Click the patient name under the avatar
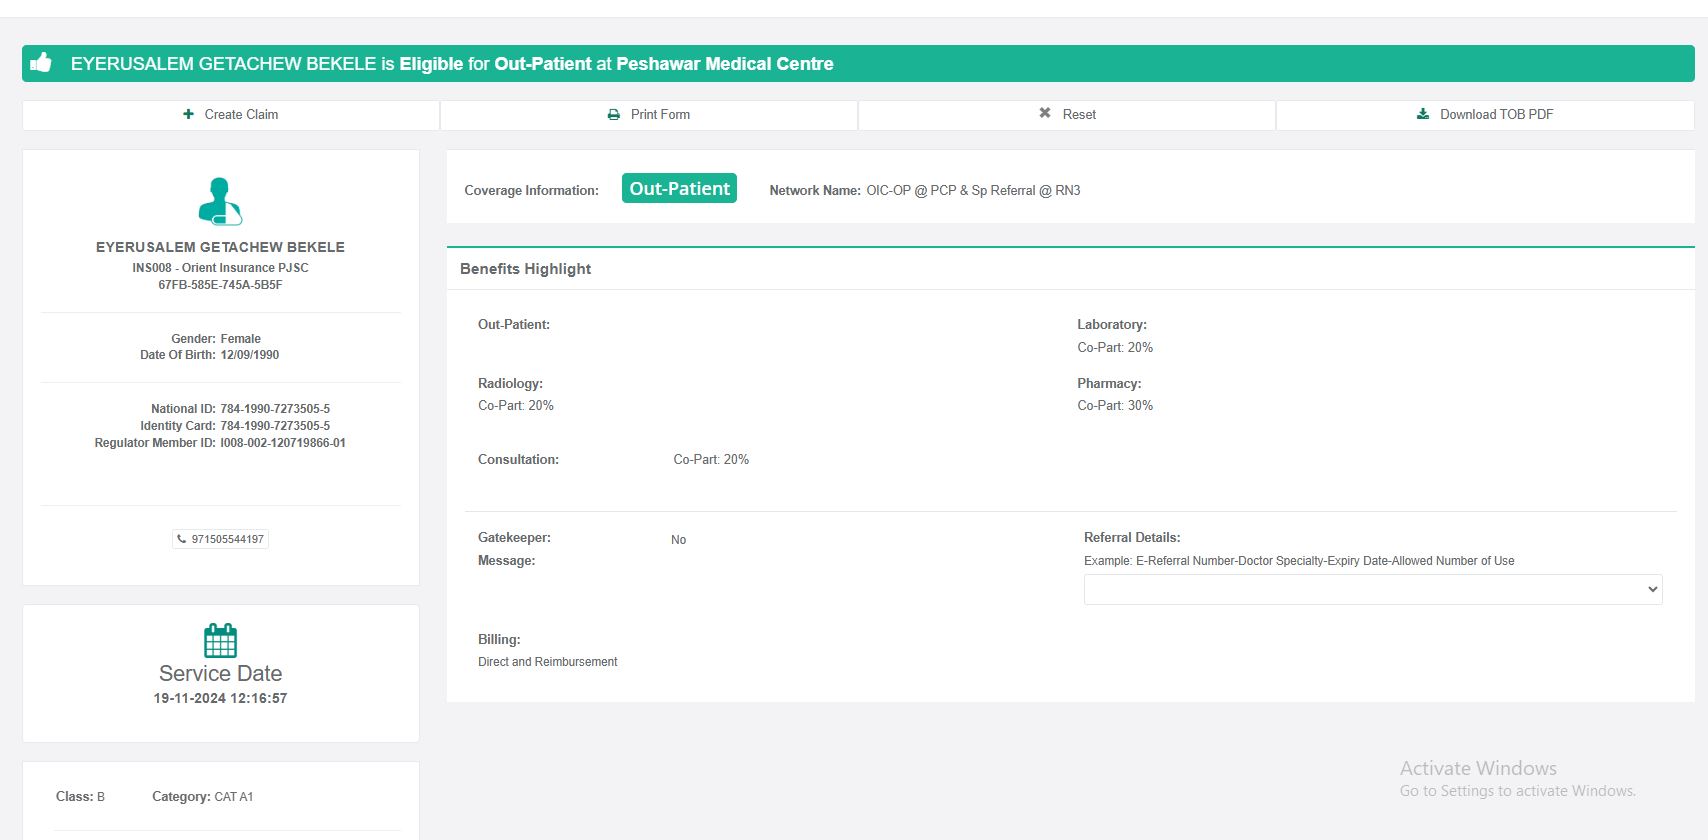The image size is (1708, 840). (x=220, y=247)
